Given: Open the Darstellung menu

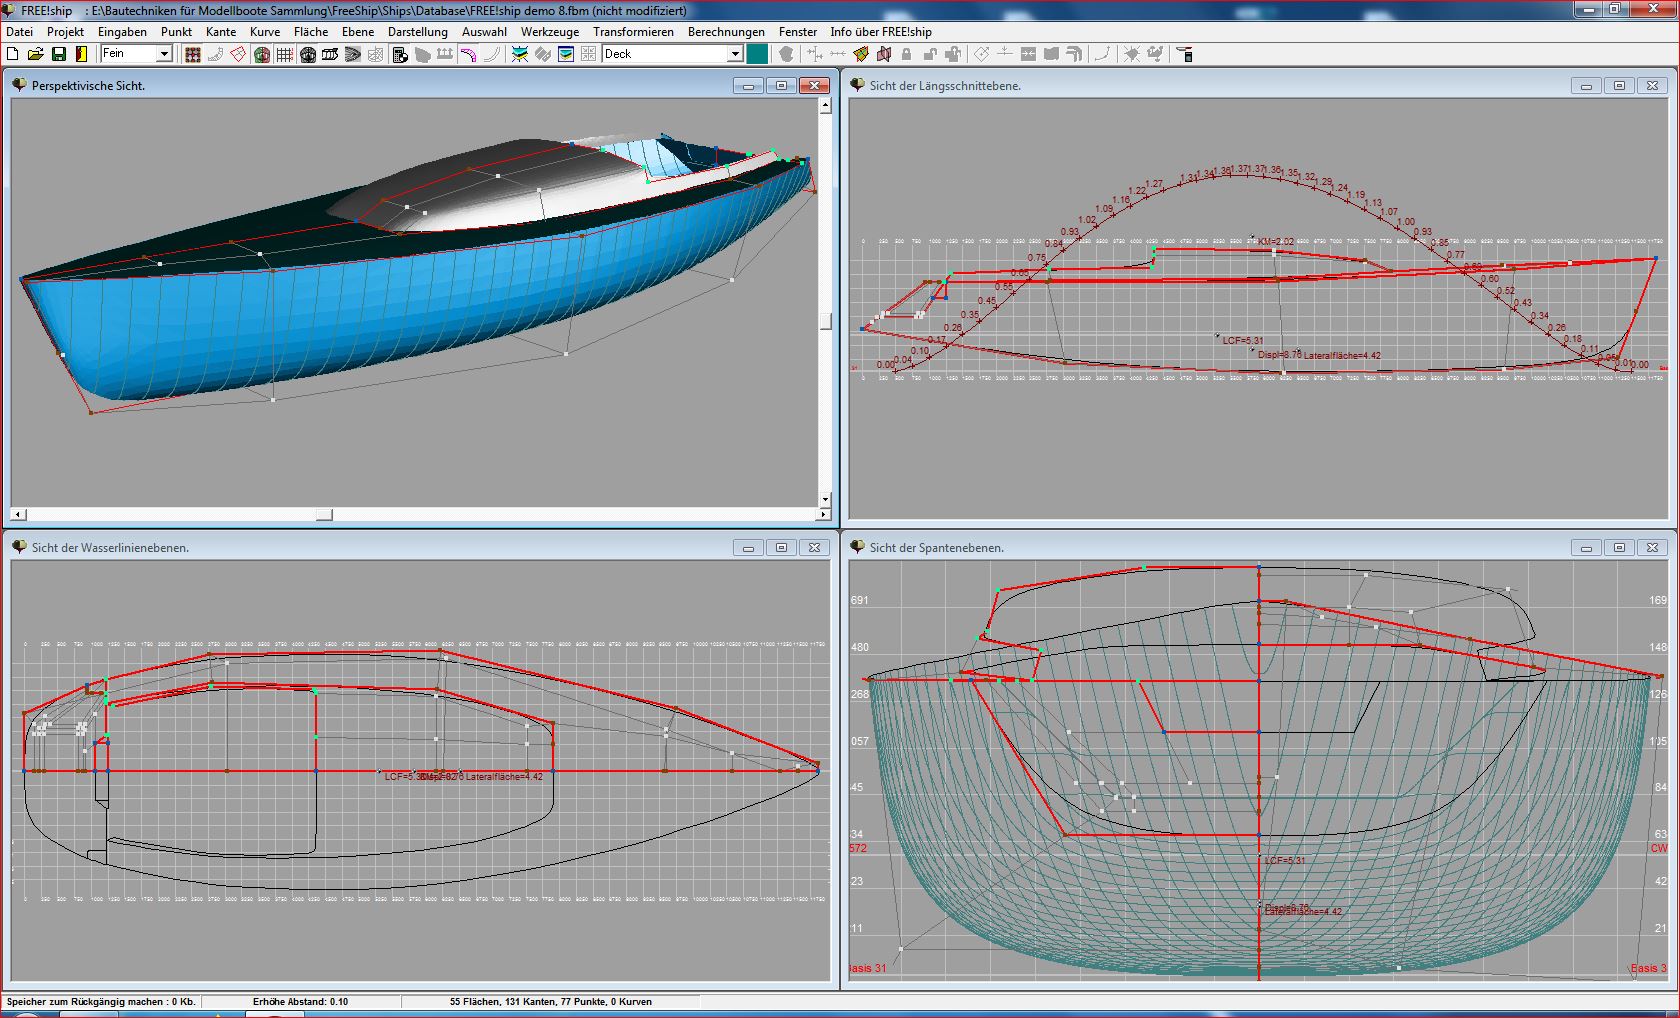Looking at the screenshot, I should 417,32.
